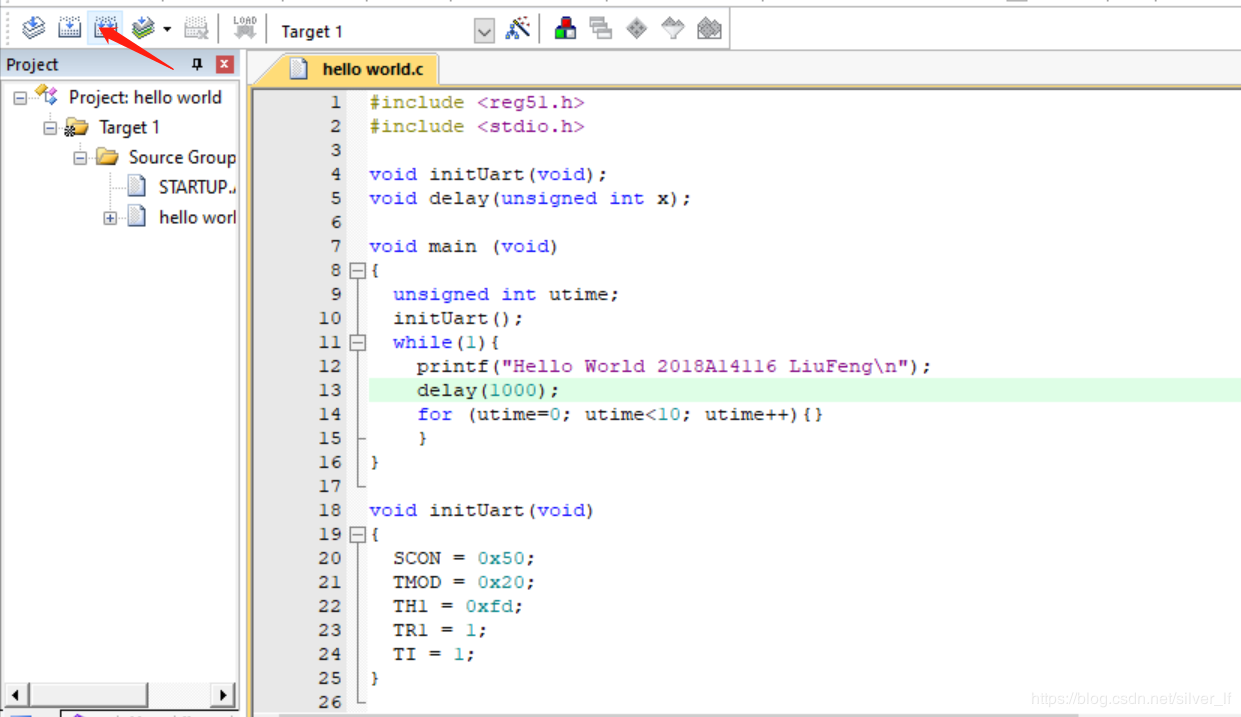Image resolution: width=1241 pixels, height=717 pixels.
Task: Click the STARTUP file document icon
Action: point(137,187)
